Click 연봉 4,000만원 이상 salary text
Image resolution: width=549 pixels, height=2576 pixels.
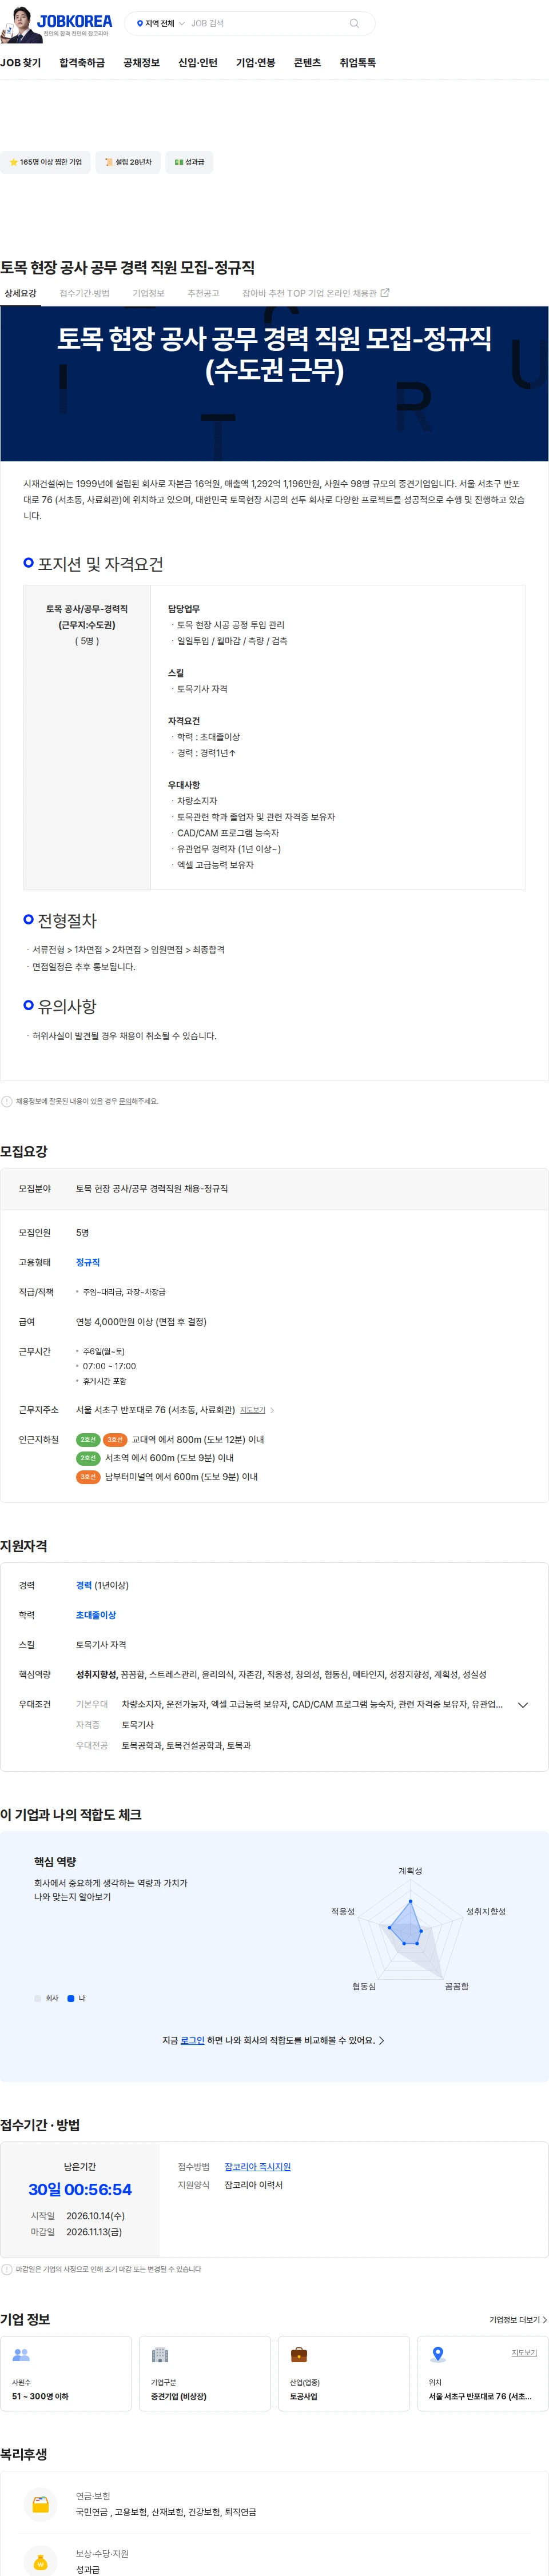point(141,1322)
